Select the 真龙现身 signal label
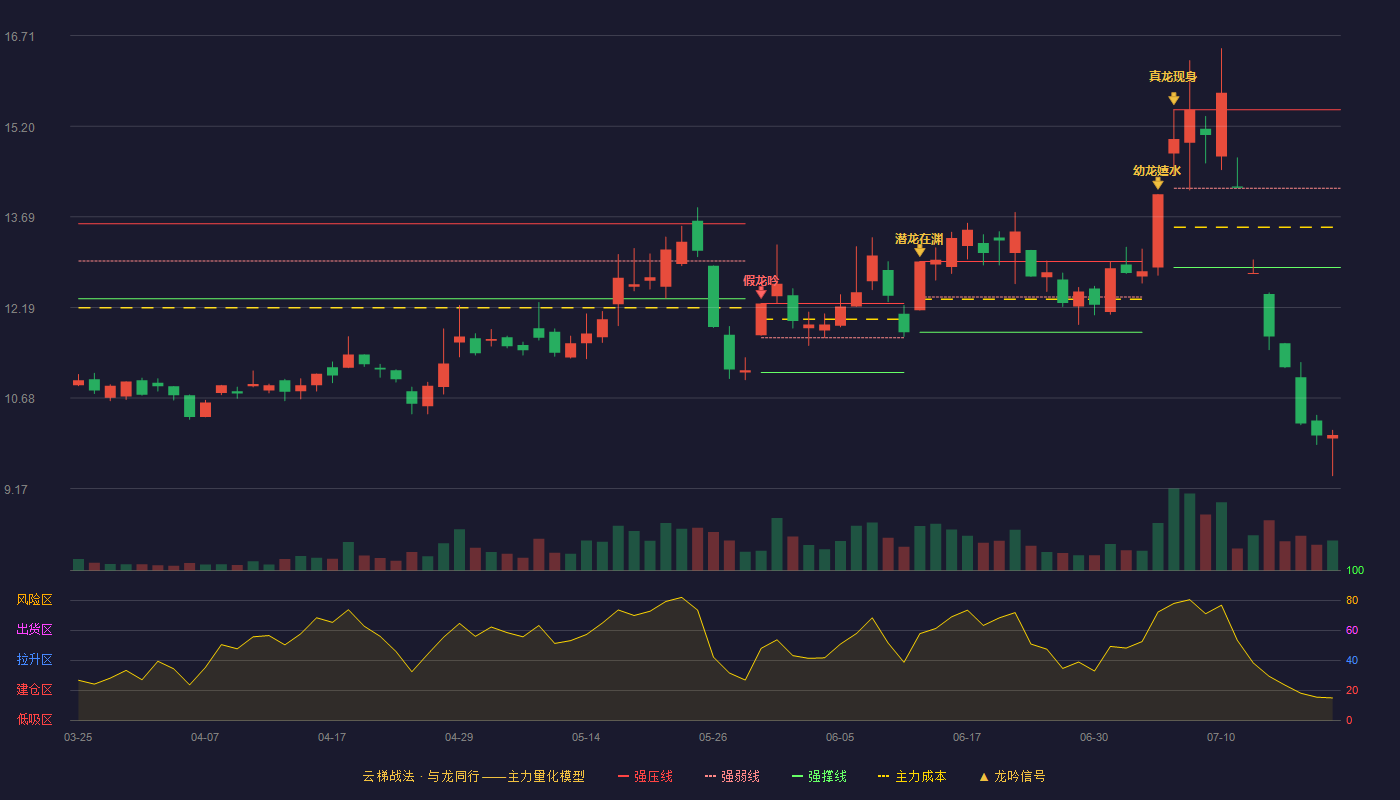 [1173, 77]
